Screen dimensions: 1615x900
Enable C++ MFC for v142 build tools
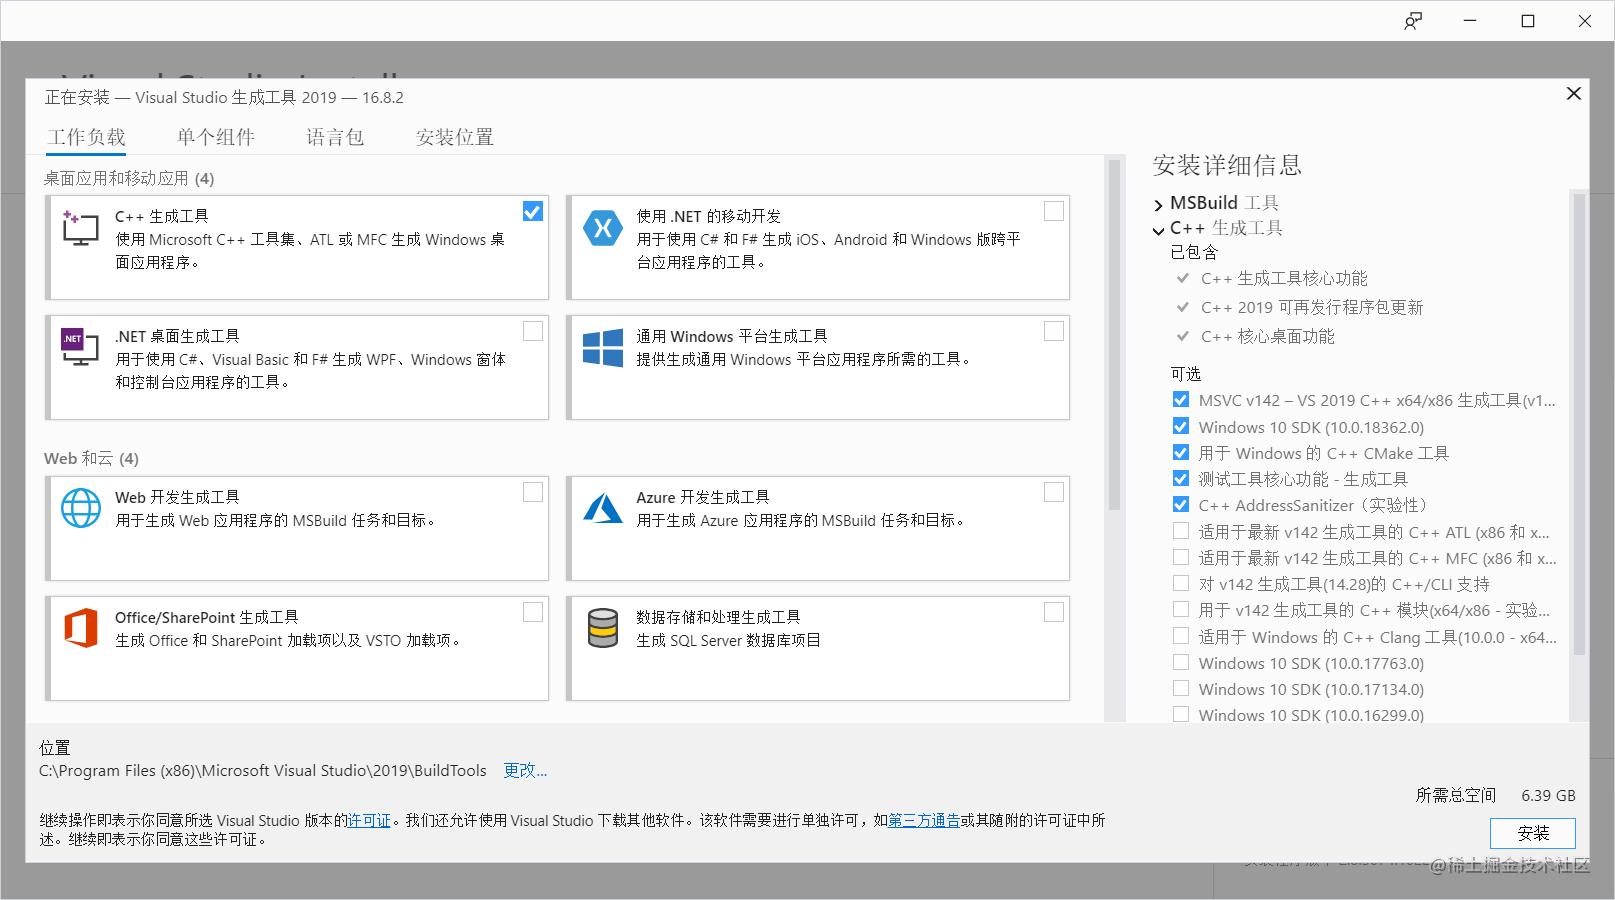(x=1181, y=558)
